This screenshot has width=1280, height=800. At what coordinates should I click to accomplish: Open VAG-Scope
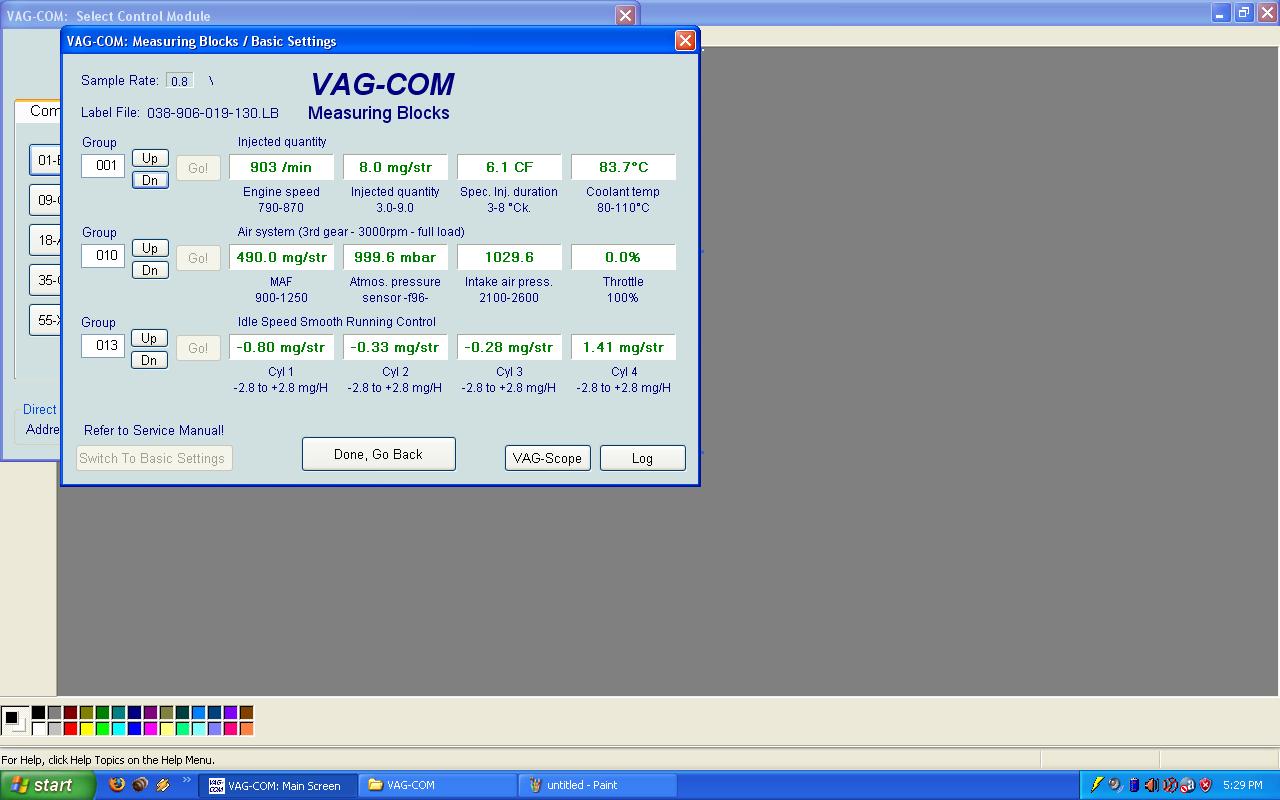tap(547, 458)
